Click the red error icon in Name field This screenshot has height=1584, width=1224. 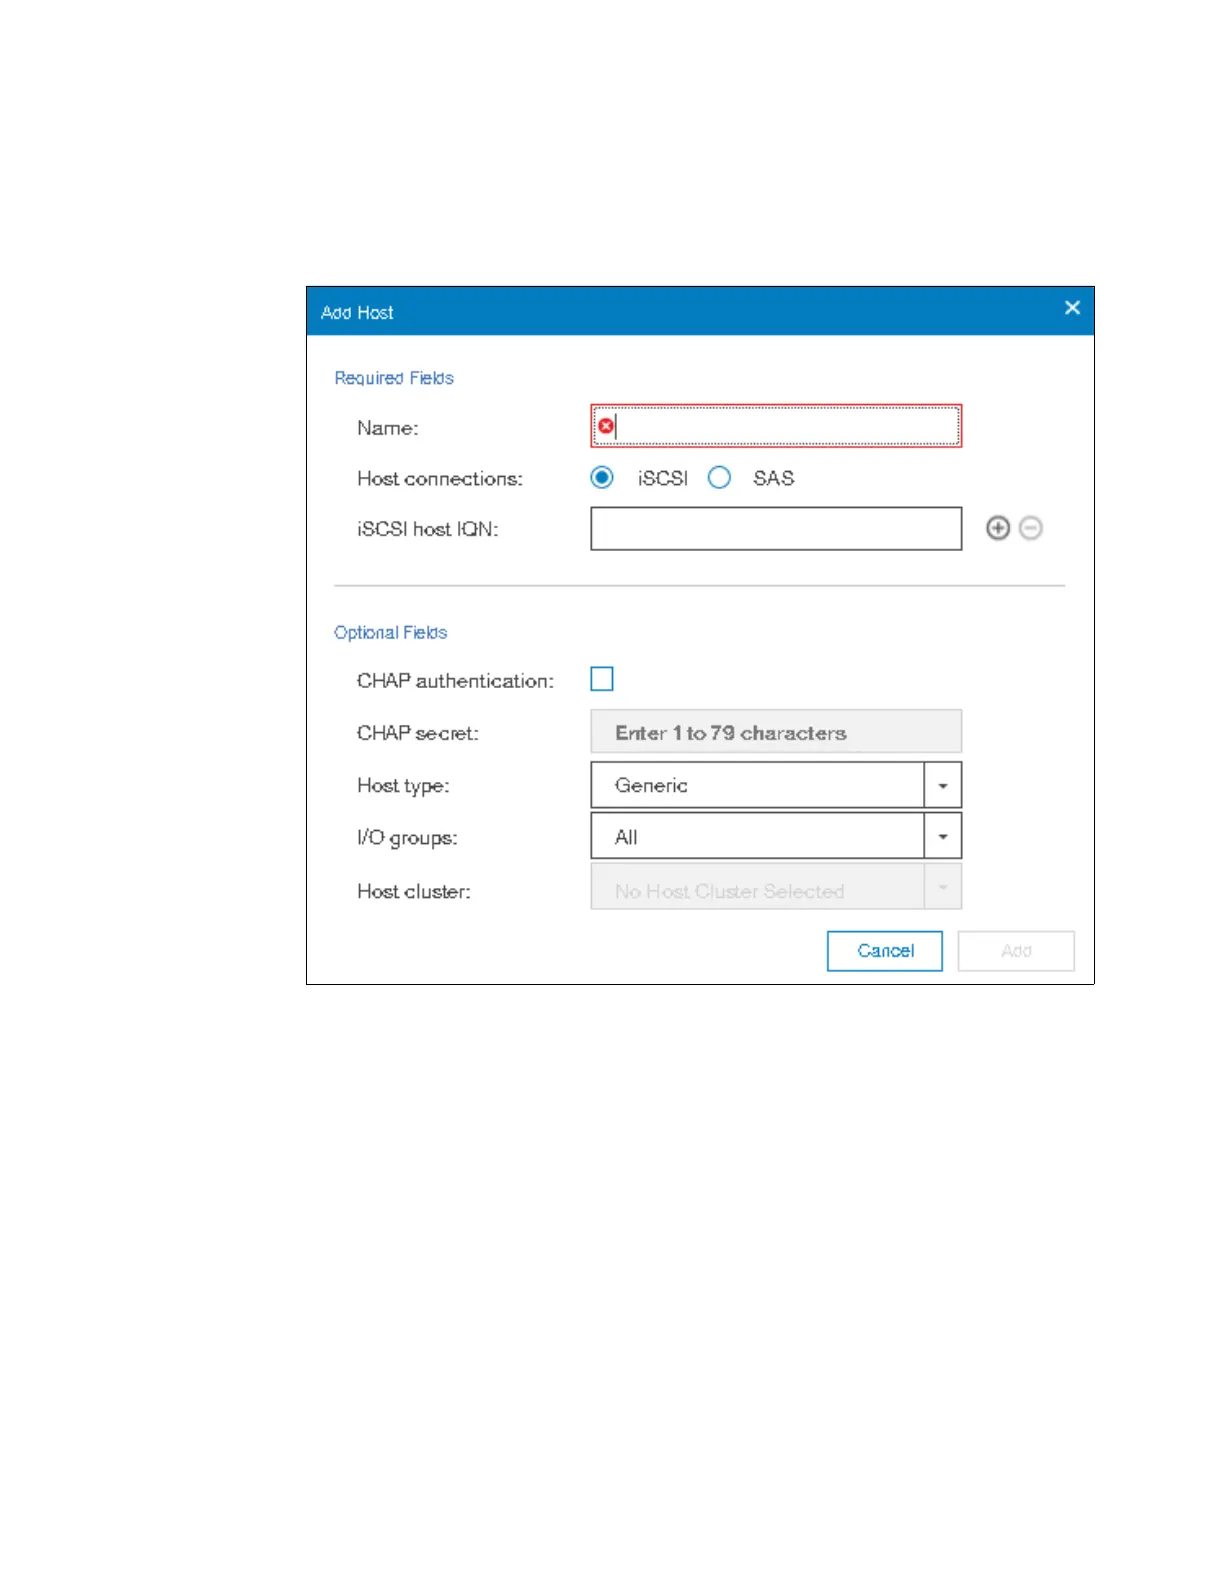click(x=605, y=426)
